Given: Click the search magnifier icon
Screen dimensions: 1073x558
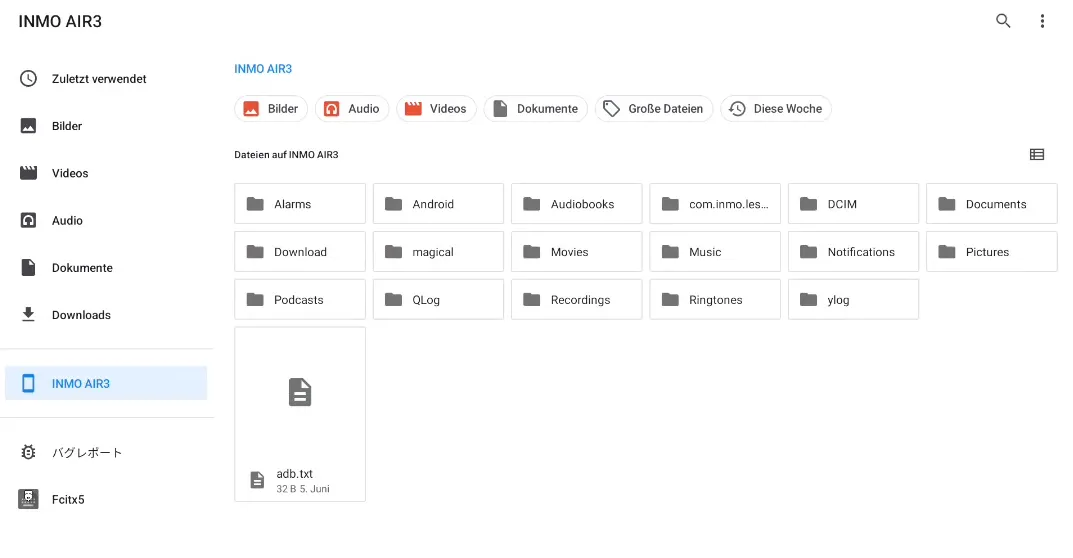Looking at the screenshot, I should tap(1003, 21).
